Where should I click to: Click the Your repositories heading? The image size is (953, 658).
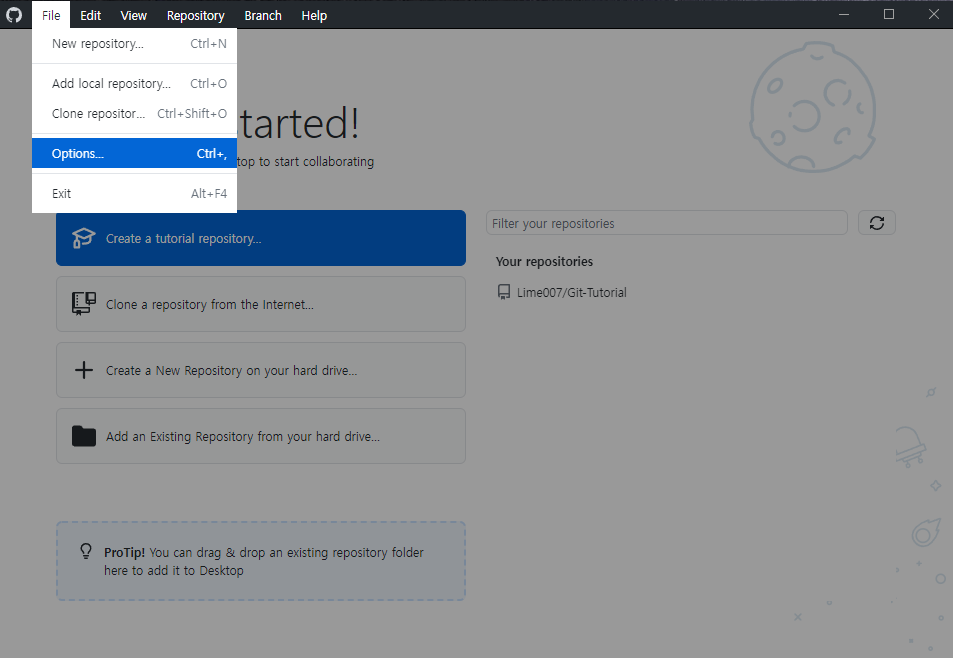[x=544, y=262]
